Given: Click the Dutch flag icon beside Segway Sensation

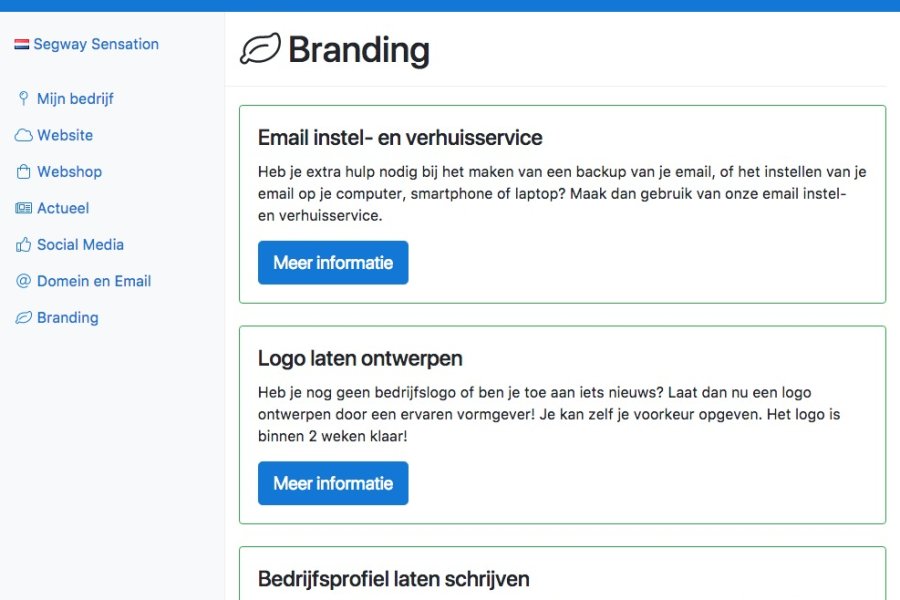Looking at the screenshot, I should tap(22, 44).
